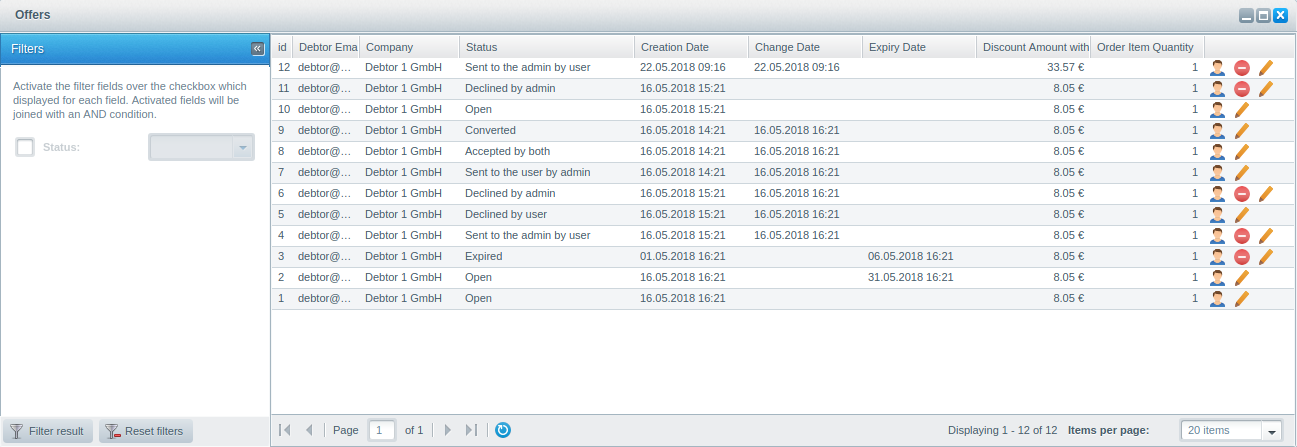Screen dimensions: 1297x447
Task: Refresh the offers grid
Action: [x=503, y=430]
